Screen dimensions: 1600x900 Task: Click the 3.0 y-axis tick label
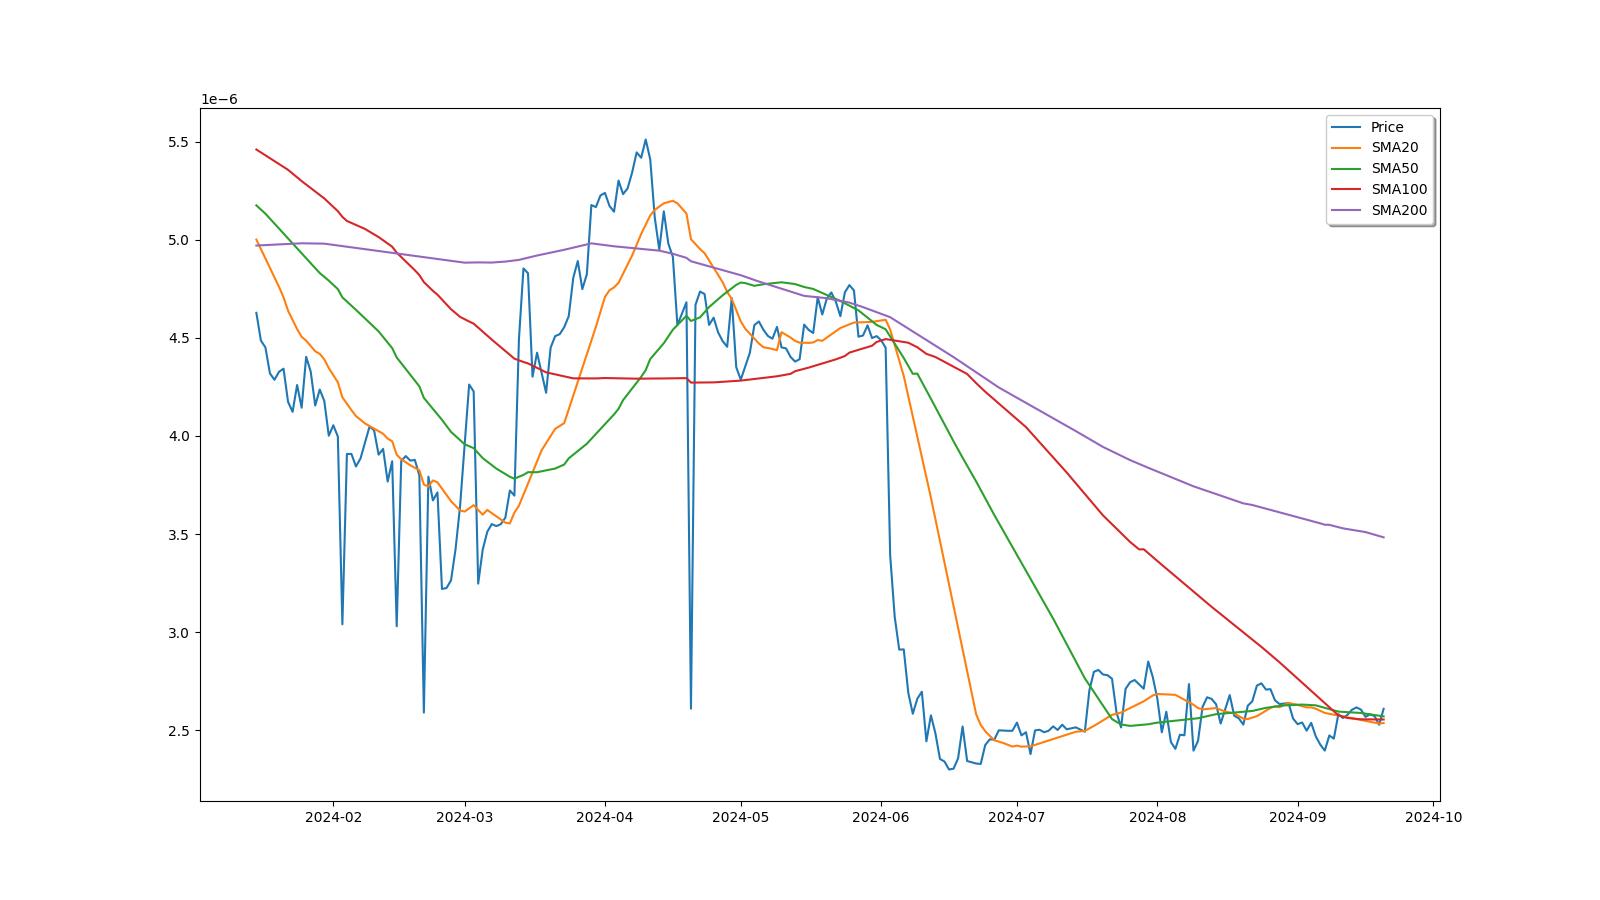pyautogui.click(x=179, y=633)
